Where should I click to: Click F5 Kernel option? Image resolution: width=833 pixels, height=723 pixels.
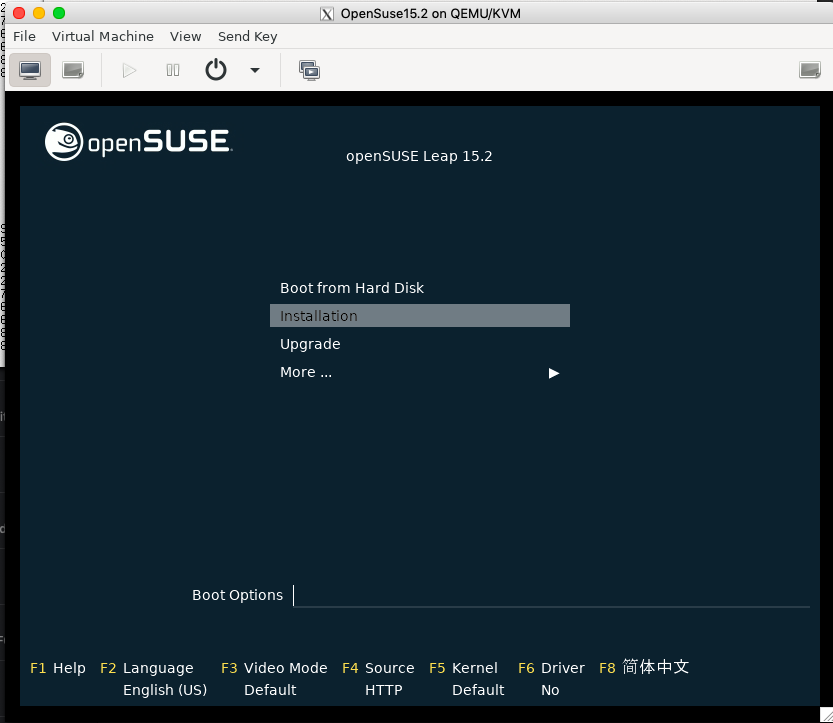point(463,668)
